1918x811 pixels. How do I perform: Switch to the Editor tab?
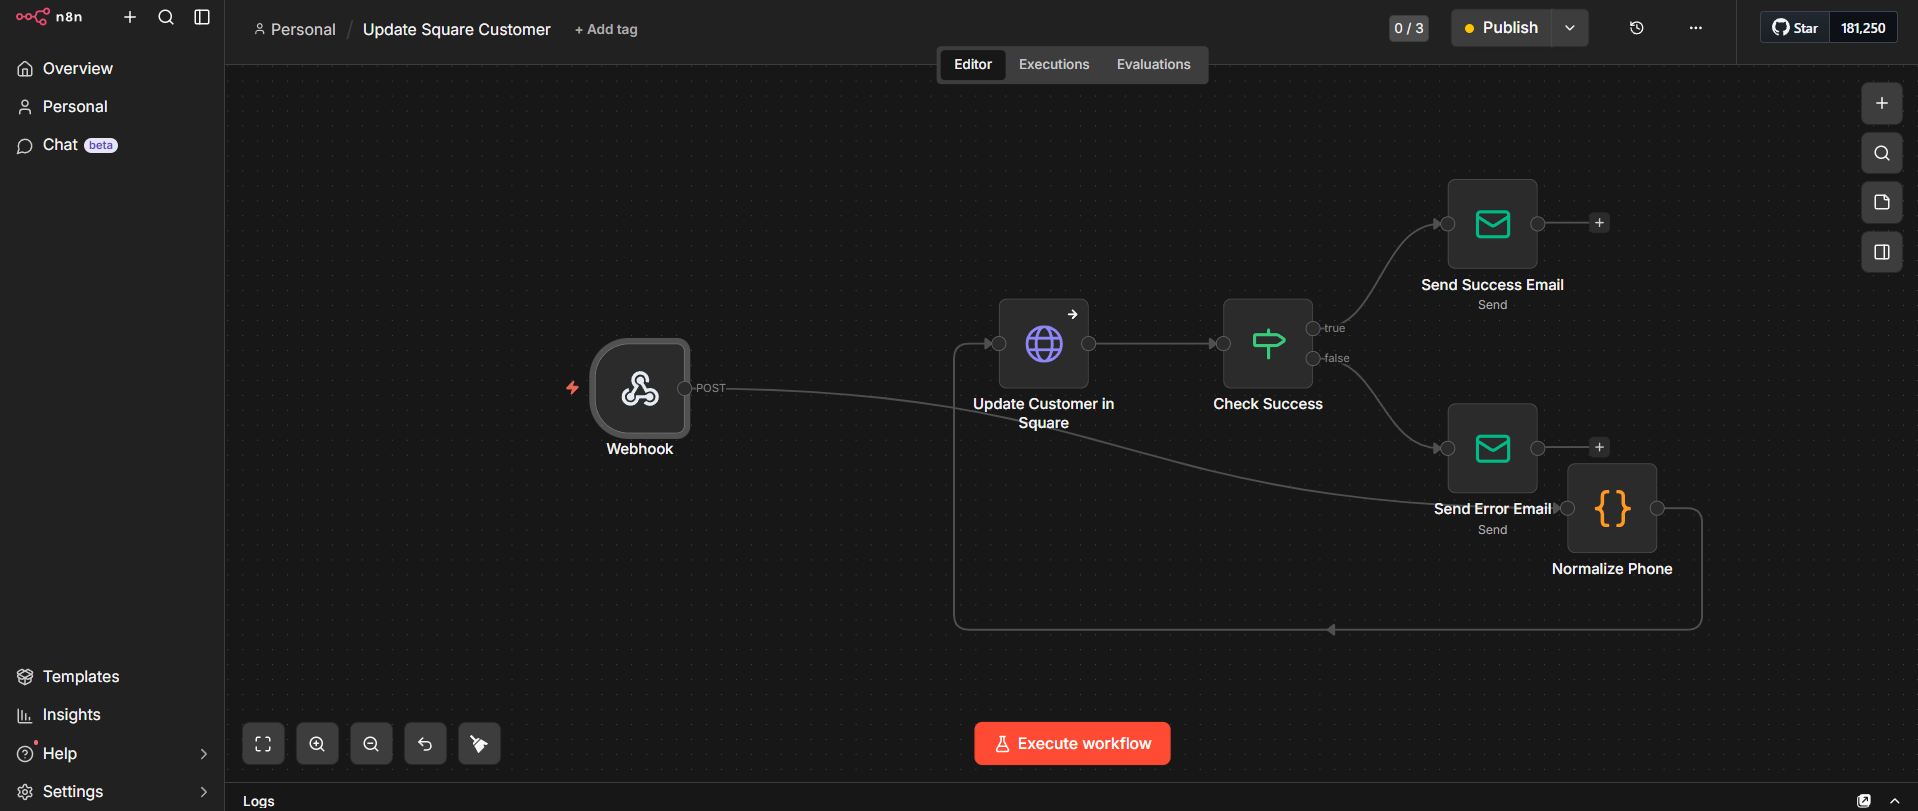pos(973,64)
